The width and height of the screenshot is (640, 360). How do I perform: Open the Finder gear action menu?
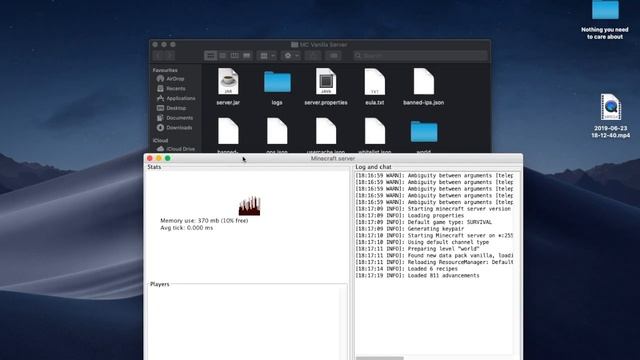(291, 56)
